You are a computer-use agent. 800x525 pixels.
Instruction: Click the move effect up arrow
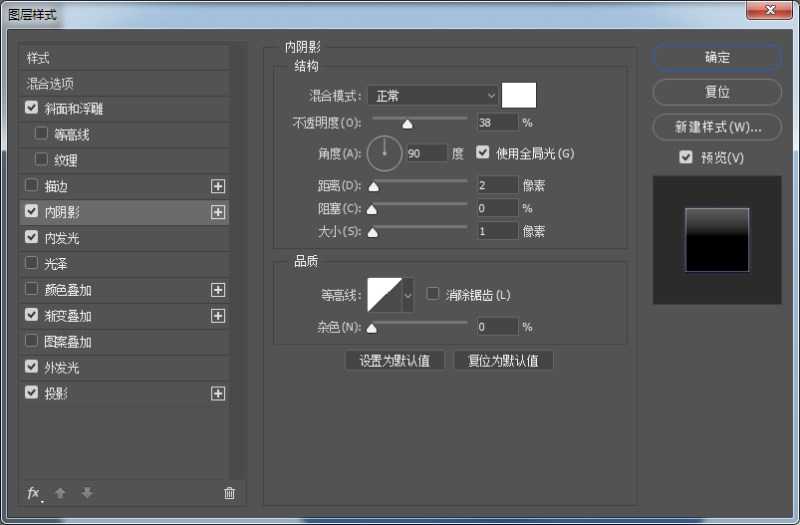click(60, 493)
